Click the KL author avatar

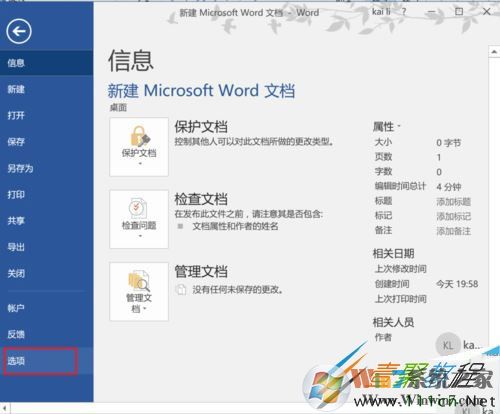[x=448, y=345]
